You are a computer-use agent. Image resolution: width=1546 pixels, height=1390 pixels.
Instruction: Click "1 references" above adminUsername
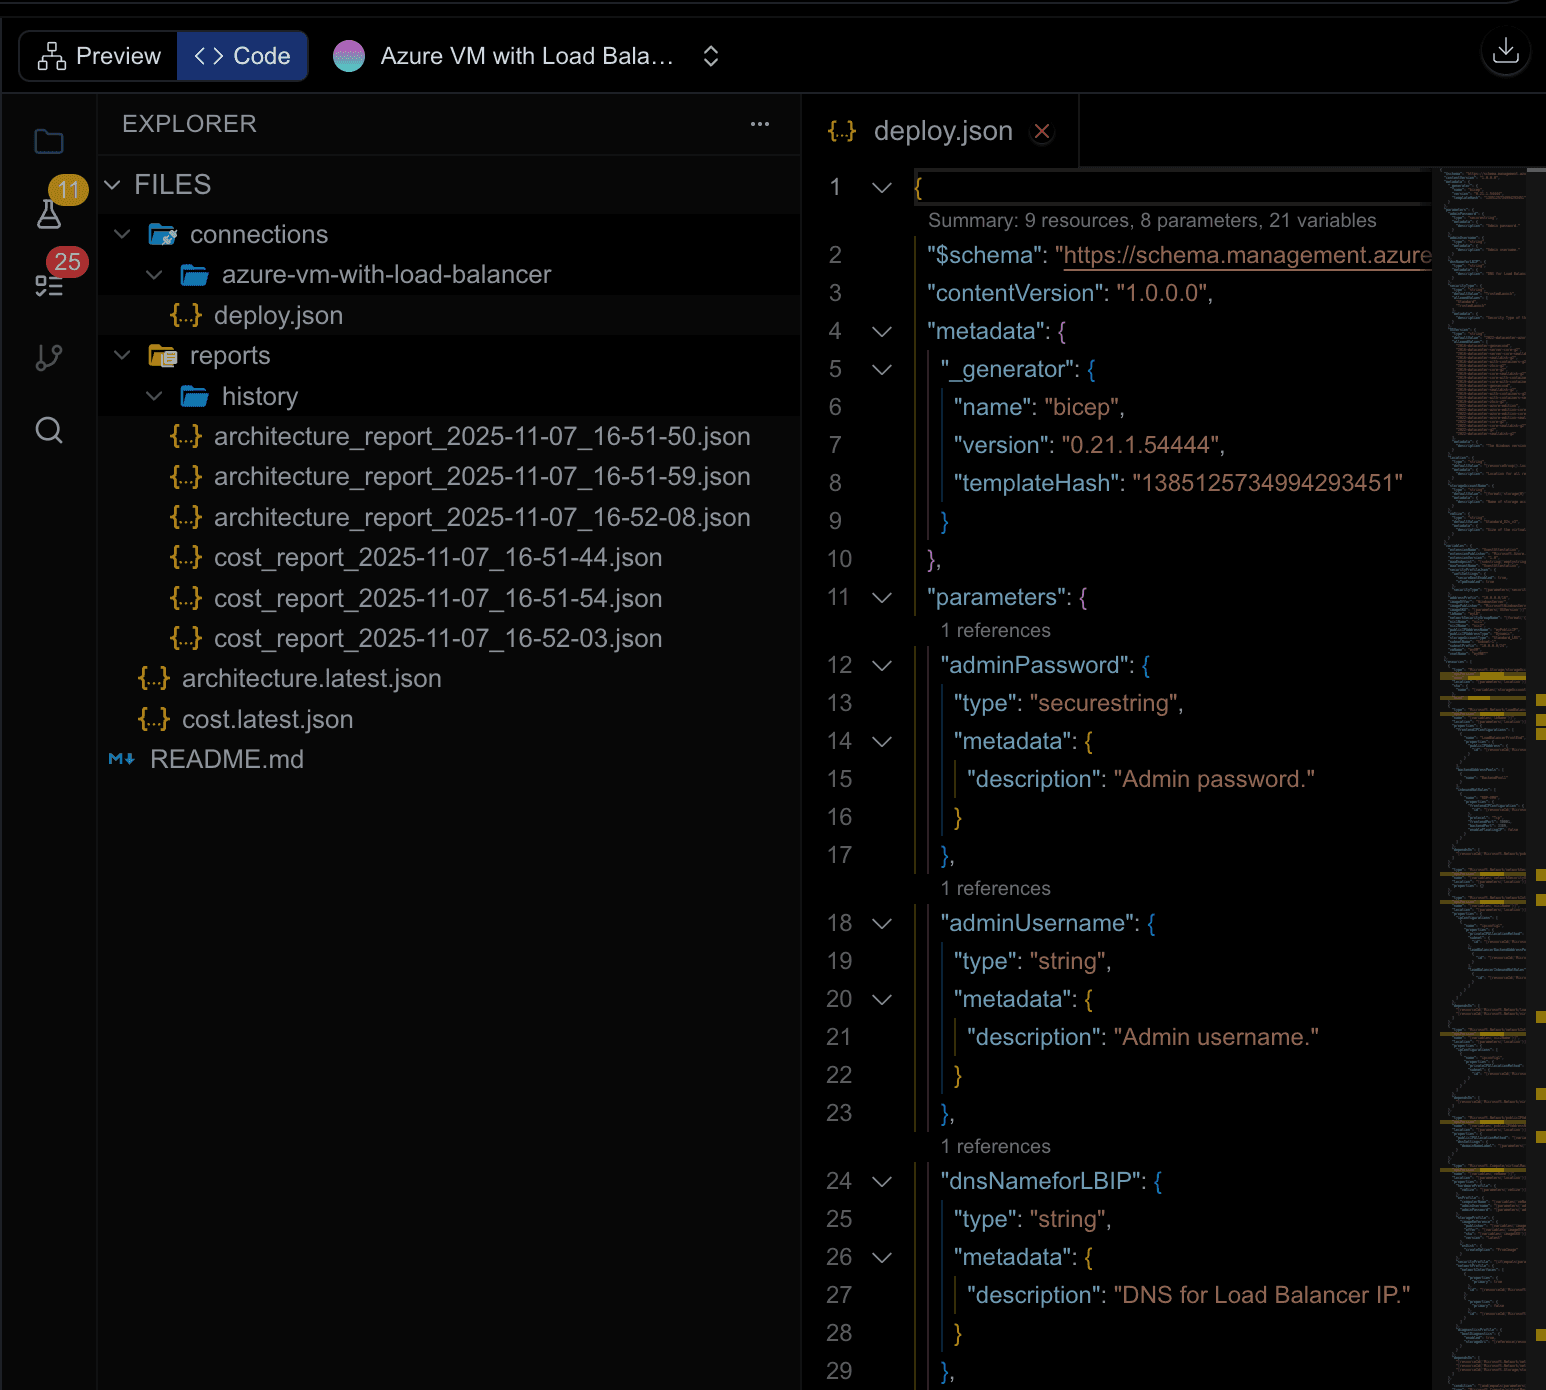(x=996, y=889)
